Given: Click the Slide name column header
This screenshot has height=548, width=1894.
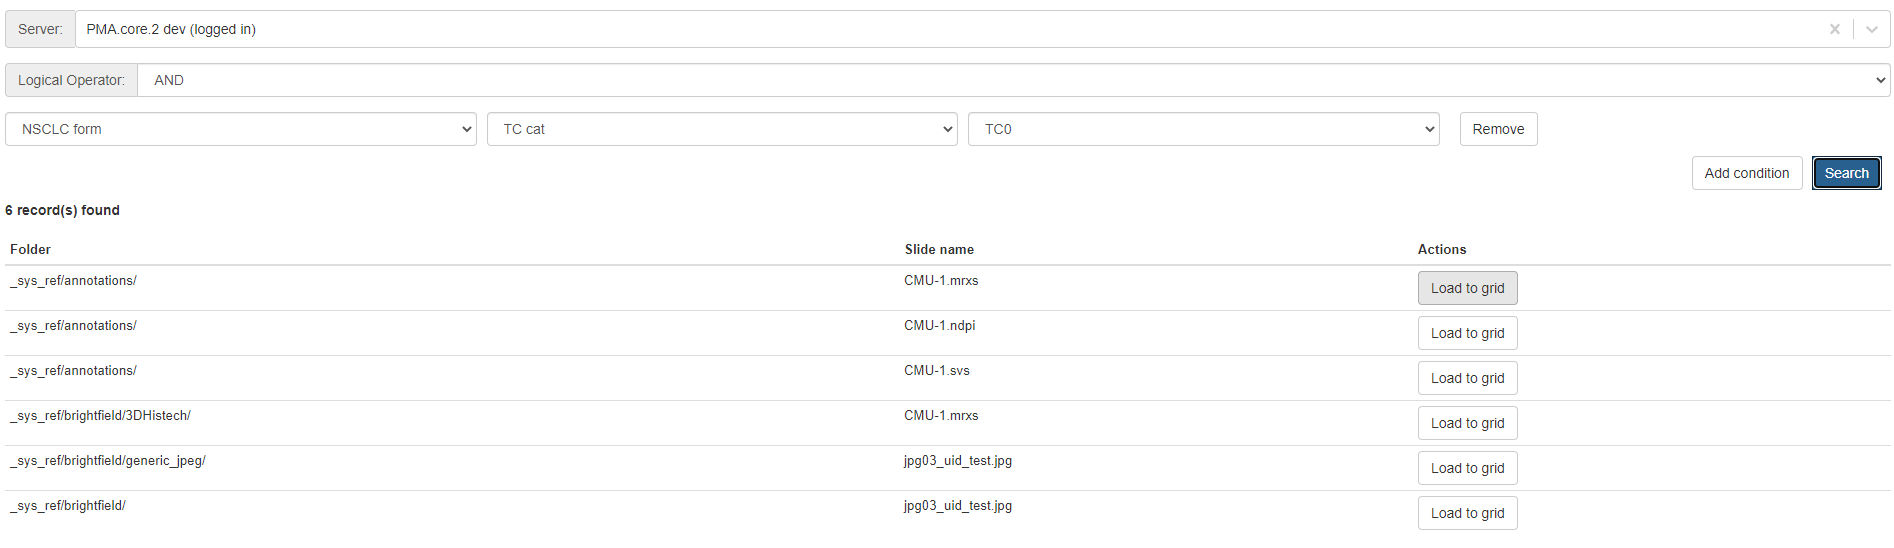Looking at the screenshot, I should [x=938, y=249].
